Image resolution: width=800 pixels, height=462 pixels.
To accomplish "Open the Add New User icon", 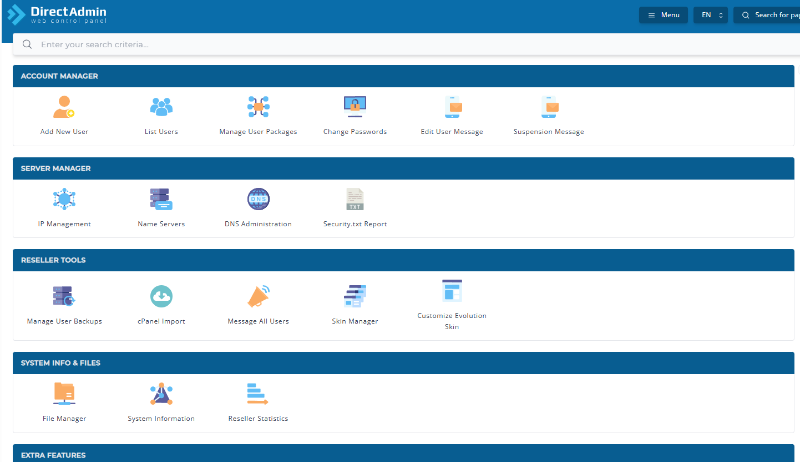I will click(64, 107).
